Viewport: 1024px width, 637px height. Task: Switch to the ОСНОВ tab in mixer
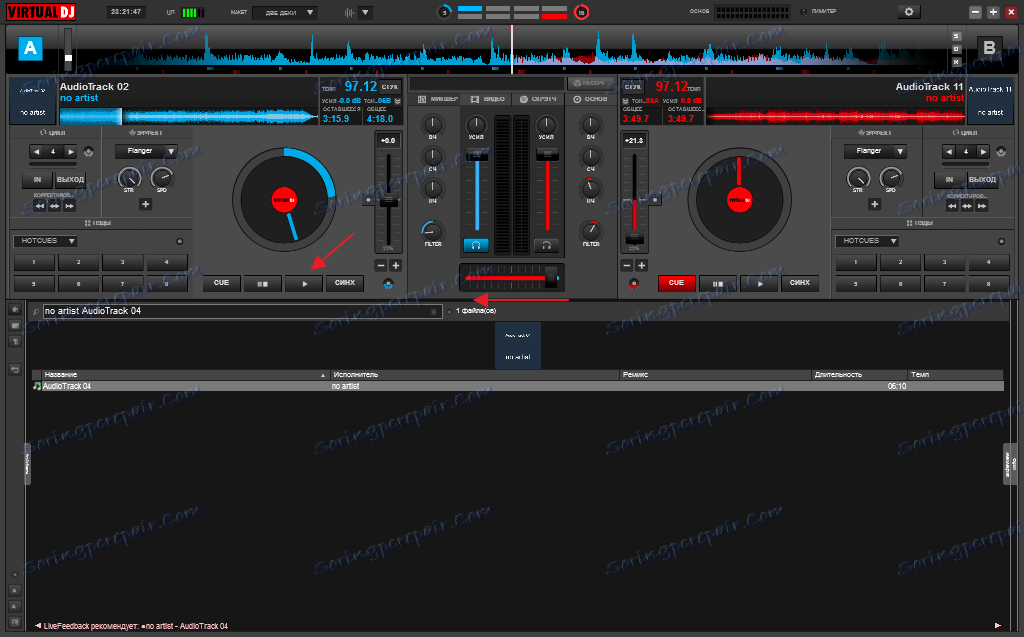click(x=590, y=99)
